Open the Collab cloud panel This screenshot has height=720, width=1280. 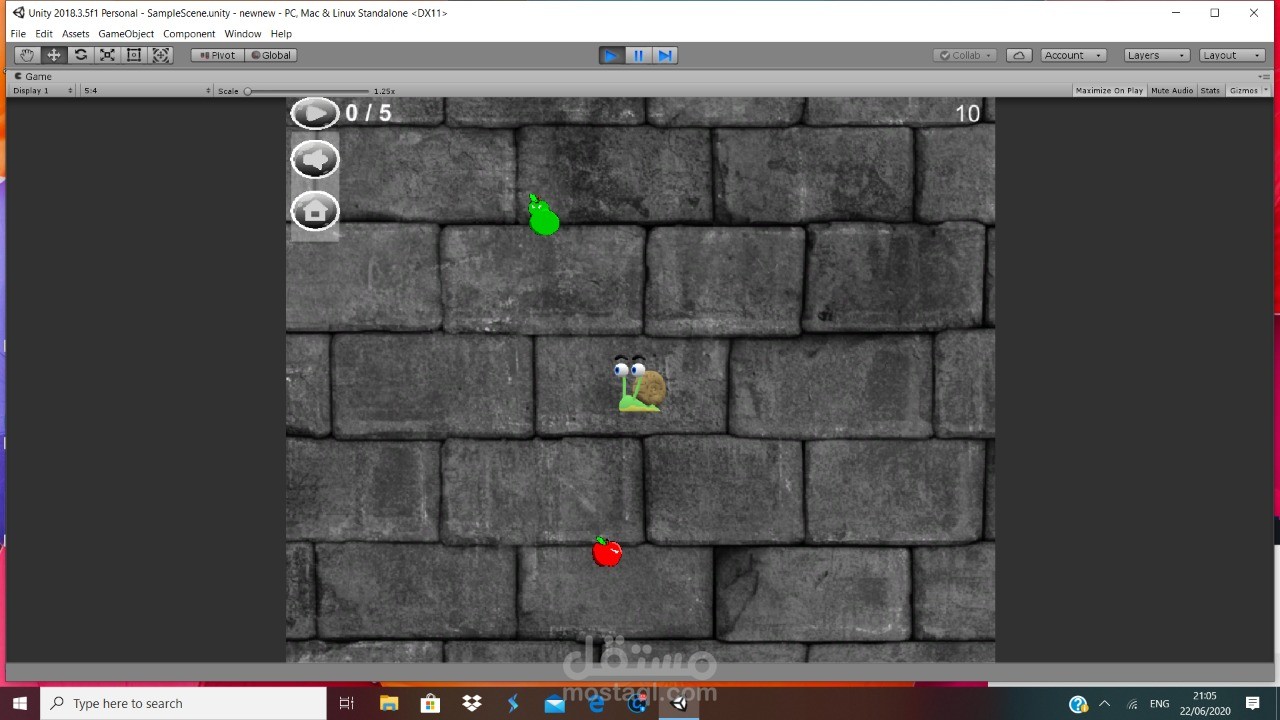pyautogui.click(x=1018, y=55)
